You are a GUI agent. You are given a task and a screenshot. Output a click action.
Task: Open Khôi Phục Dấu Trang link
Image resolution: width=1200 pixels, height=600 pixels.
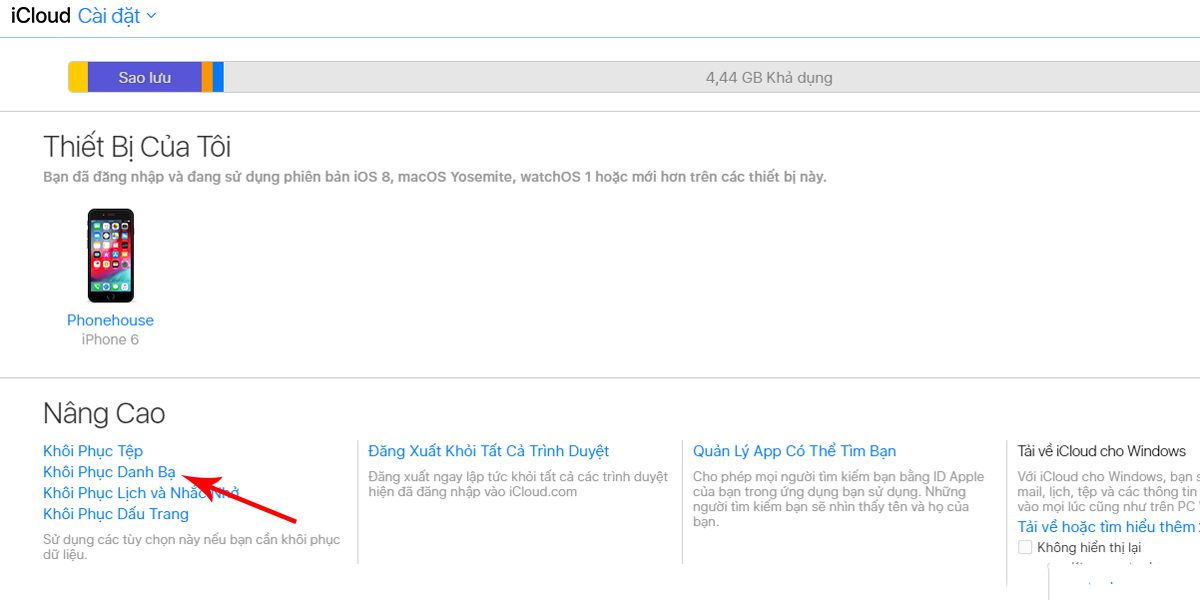pyautogui.click(x=116, y=514)
